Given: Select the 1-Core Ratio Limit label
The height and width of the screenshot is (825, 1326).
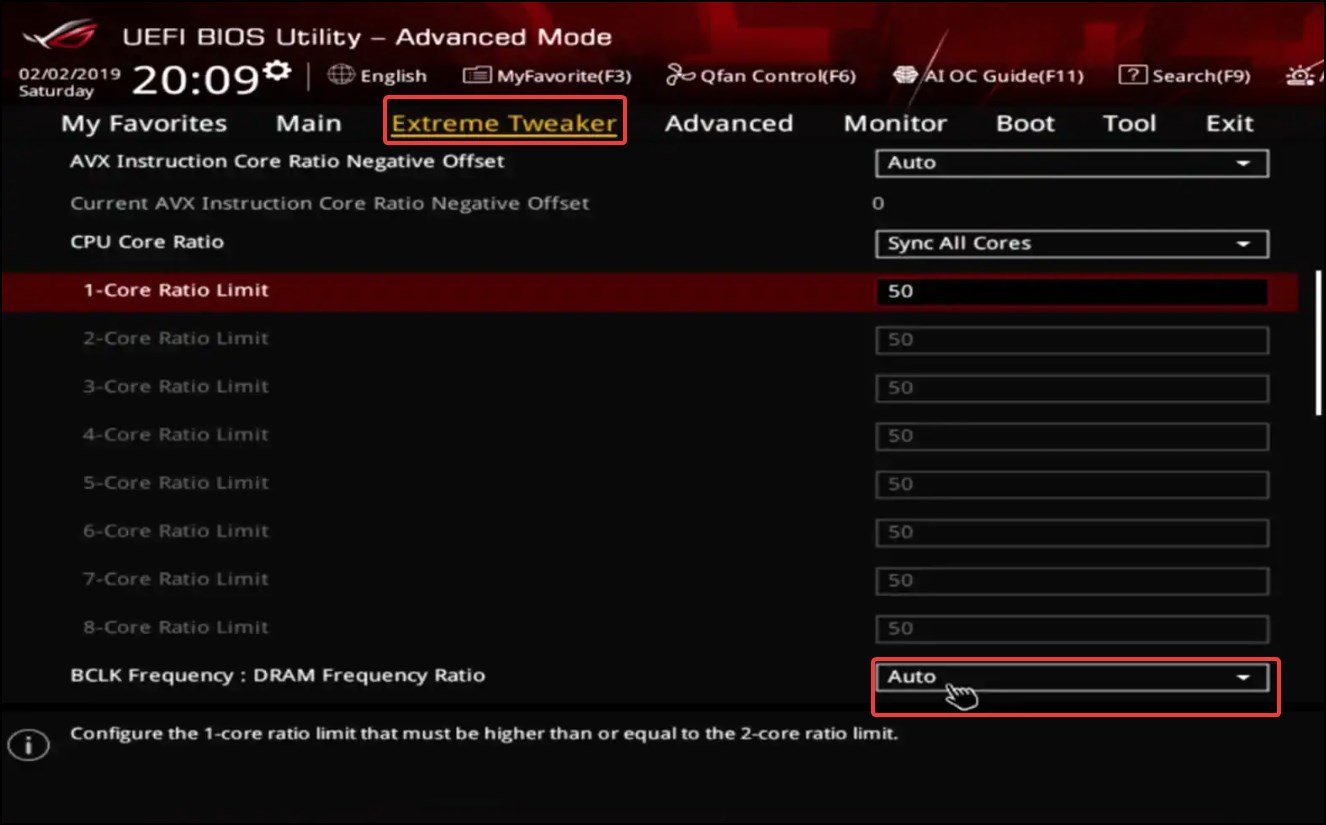Looking at the screenshot, I should [x=176, y=290].
